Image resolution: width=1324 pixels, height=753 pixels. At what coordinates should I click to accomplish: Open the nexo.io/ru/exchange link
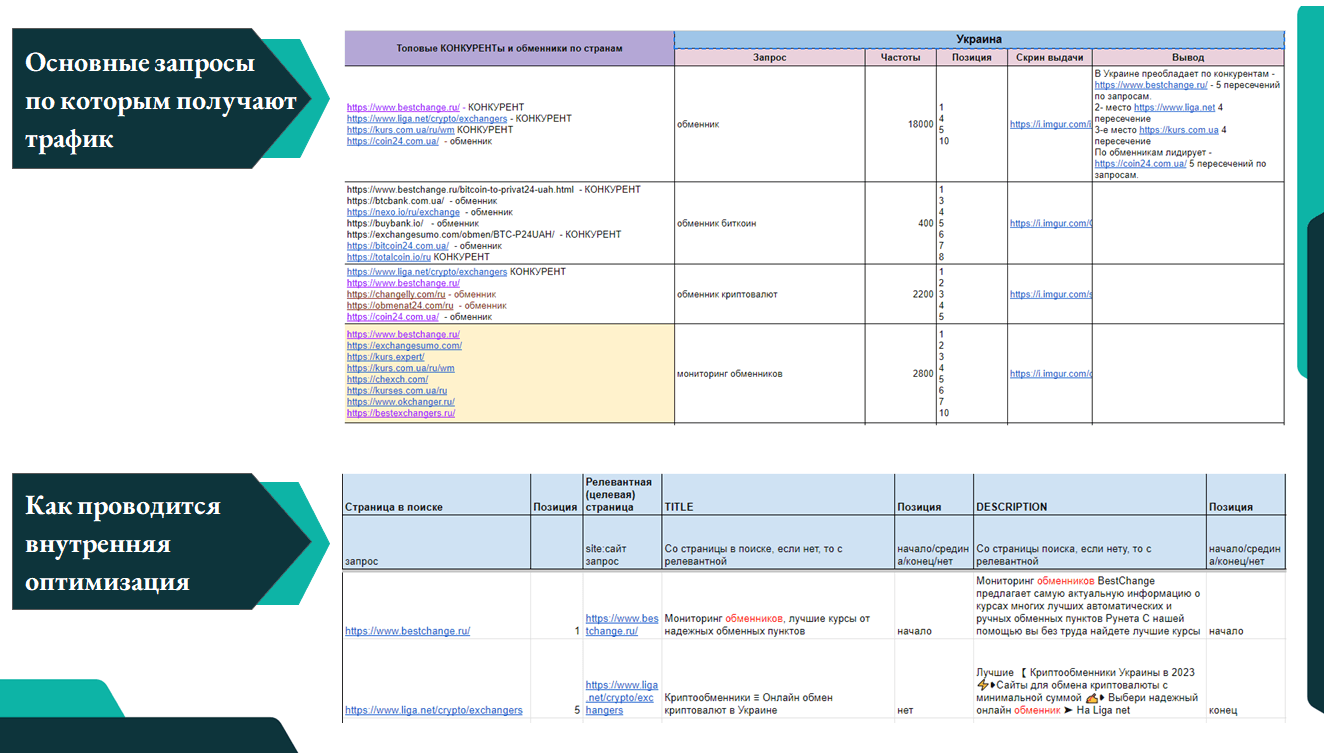point(403,212)
